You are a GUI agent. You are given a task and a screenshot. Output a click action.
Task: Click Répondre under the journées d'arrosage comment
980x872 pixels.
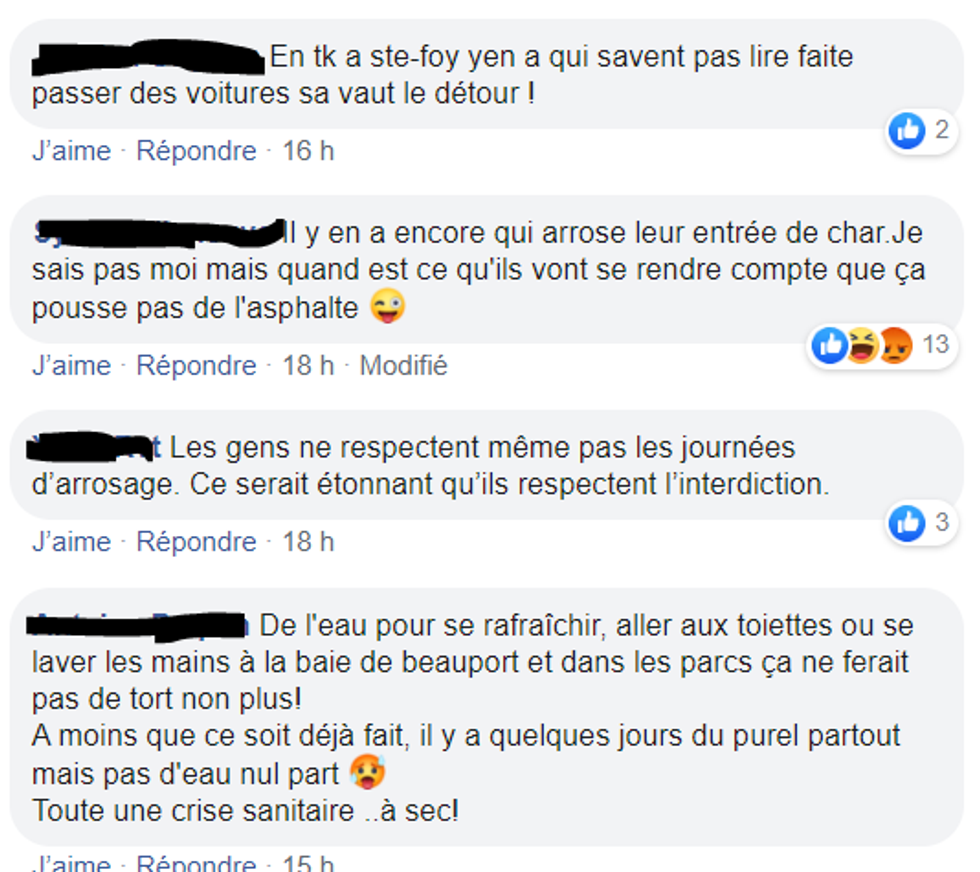(196, 542)
